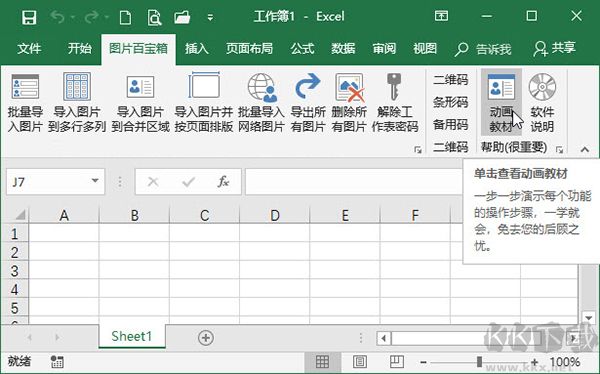Click 导出所有图片 button
The height and width of the screenshot is (374, 600).
(x=308, y=103)
